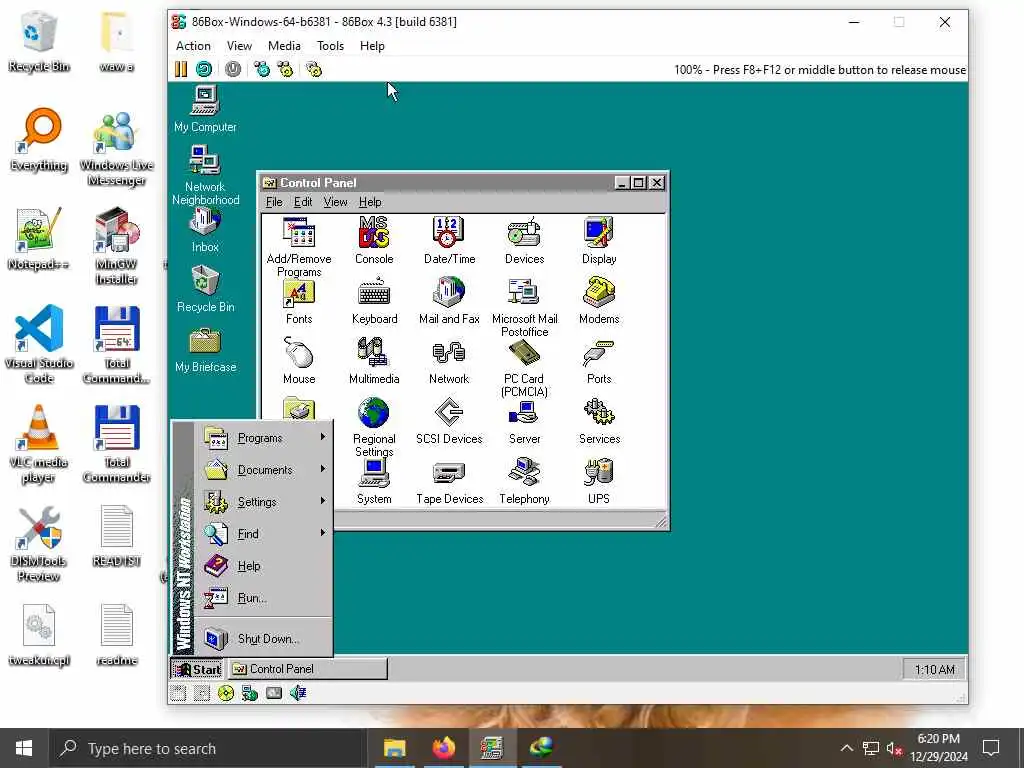The width and height of the screenshot is (1024, 768).
Task: Expand the Documents submenu in Start menu
Action: click(264, 470)
